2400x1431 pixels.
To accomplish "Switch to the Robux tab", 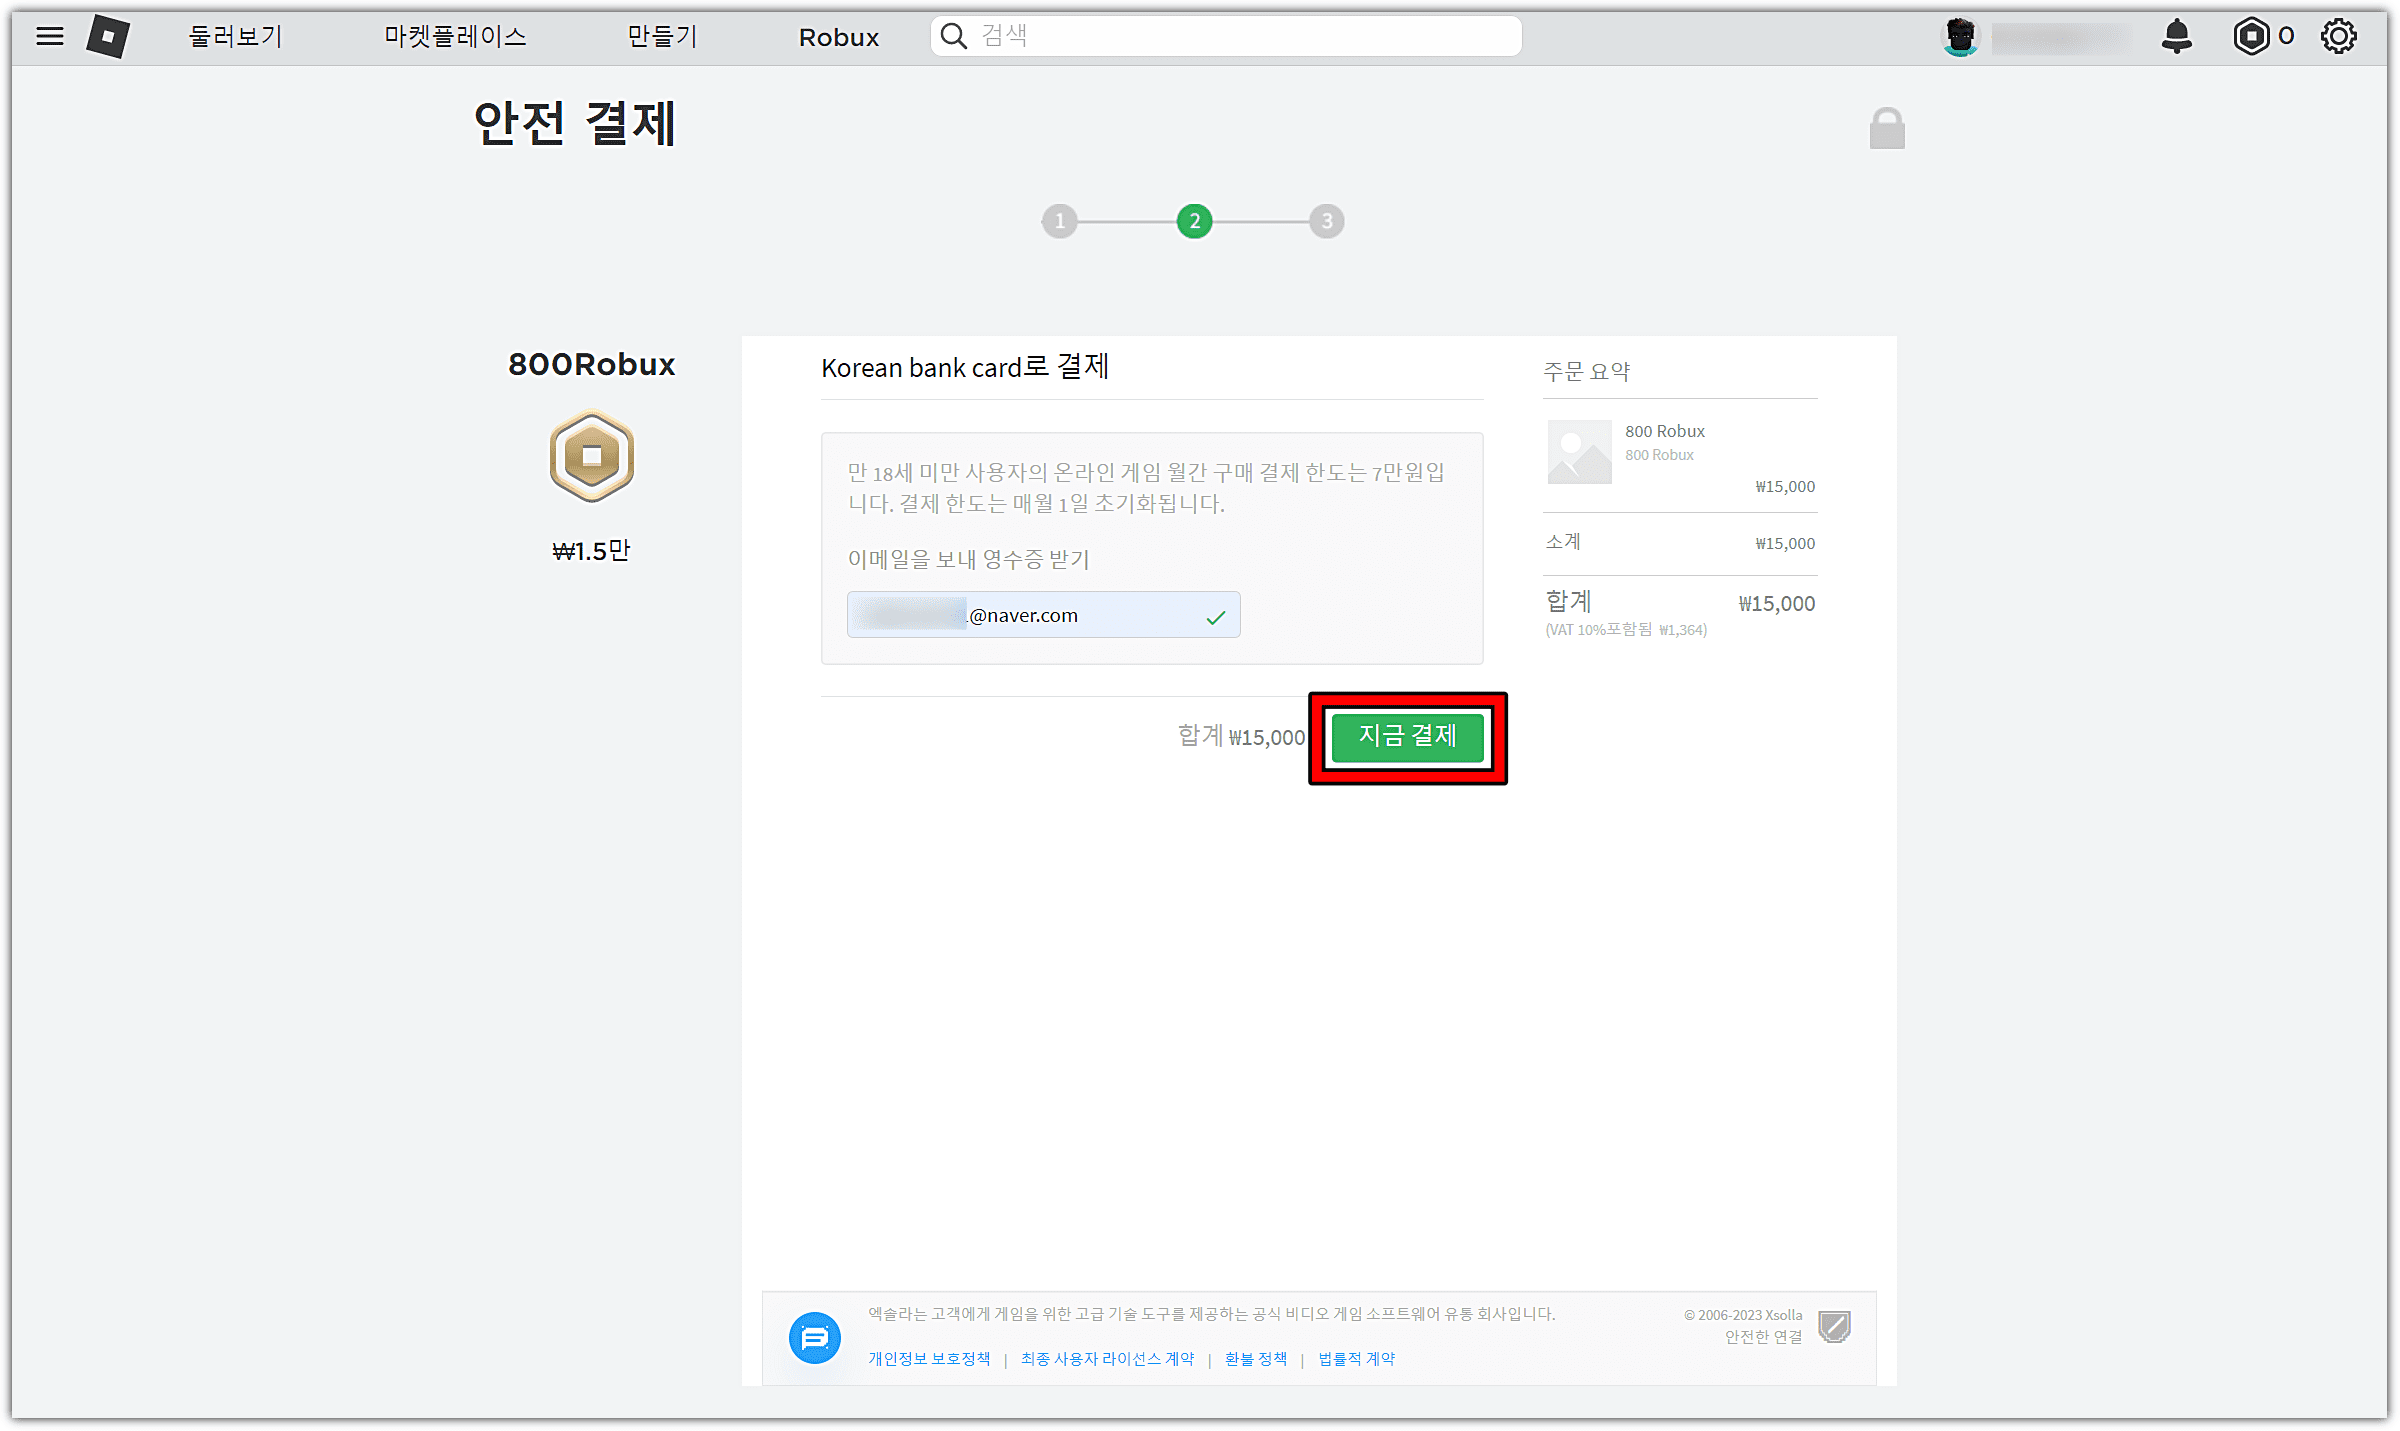I will 838,37.
